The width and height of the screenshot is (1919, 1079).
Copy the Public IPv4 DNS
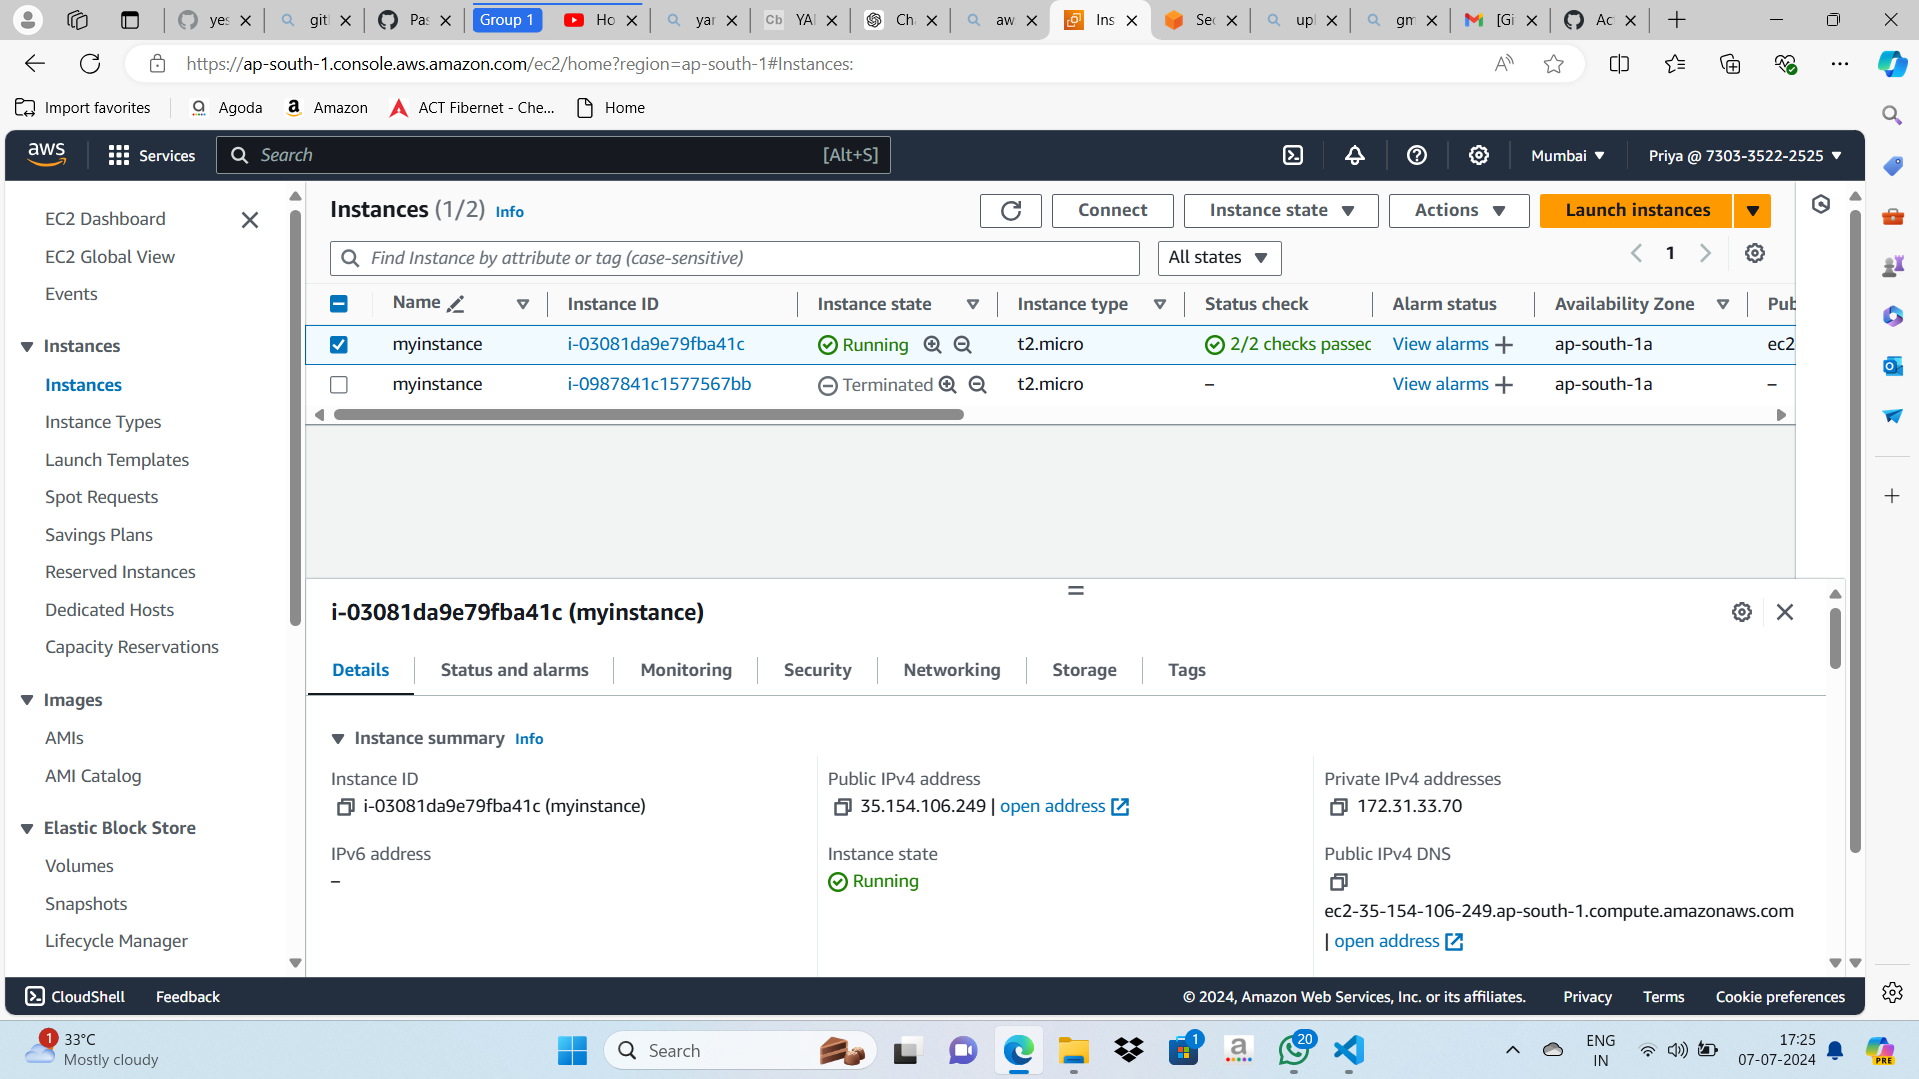pos(1339,882)
